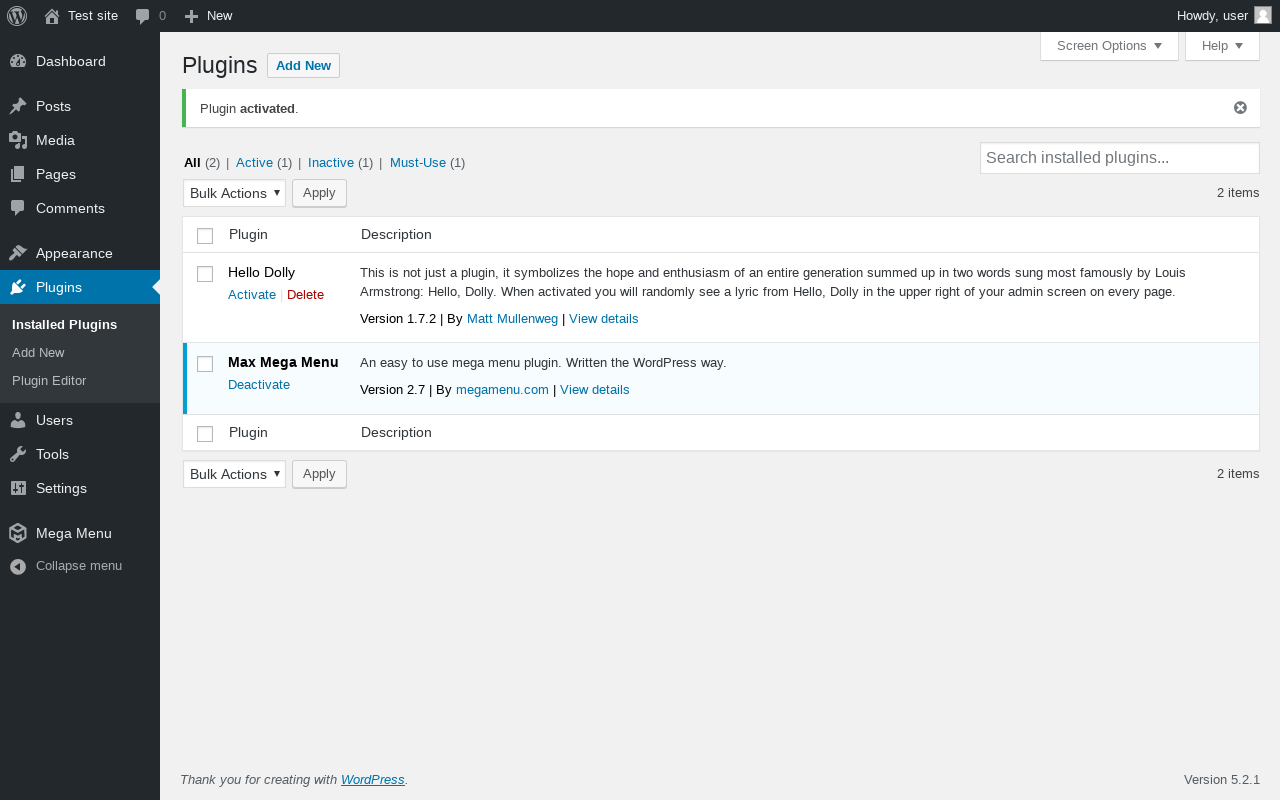This screenshot has height=800, width=1280.
Task: Click the WordPress logo icon
Action: [x=17, y=16]
